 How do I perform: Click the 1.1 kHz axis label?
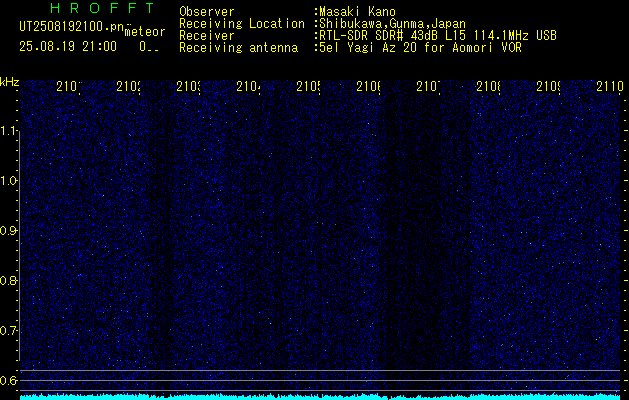(9, 131)
